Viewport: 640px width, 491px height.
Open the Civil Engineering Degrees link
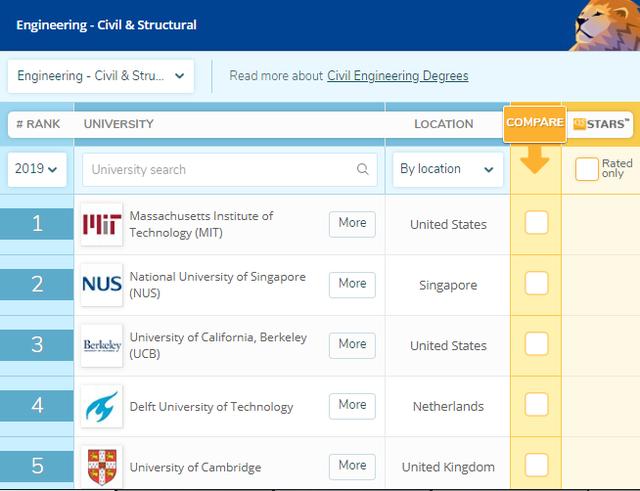pyautogui.click(x=397, y=75)
